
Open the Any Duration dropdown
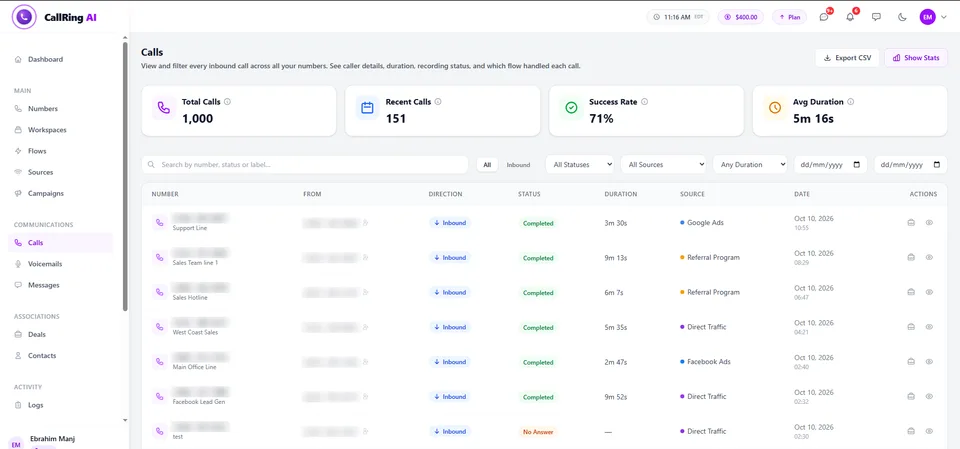click(x=750, y=165)
